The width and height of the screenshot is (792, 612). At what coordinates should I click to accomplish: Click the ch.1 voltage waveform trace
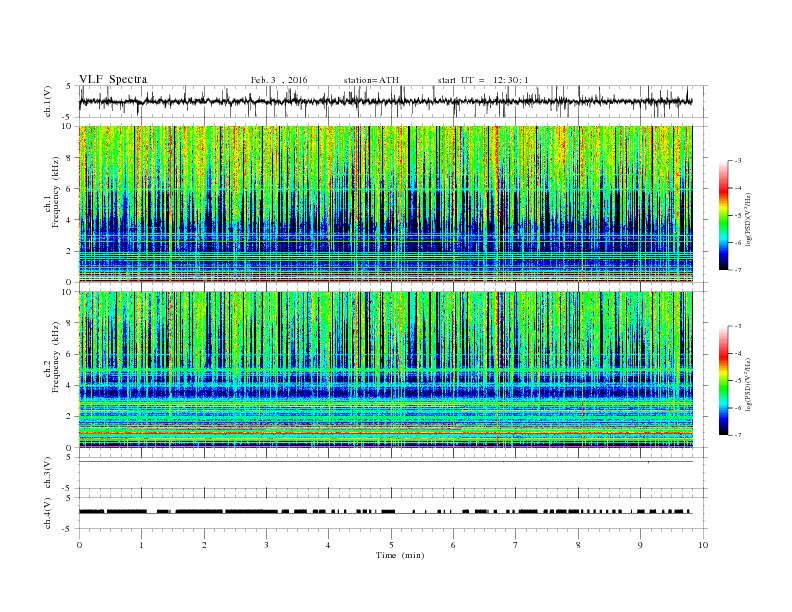[385, 101]
